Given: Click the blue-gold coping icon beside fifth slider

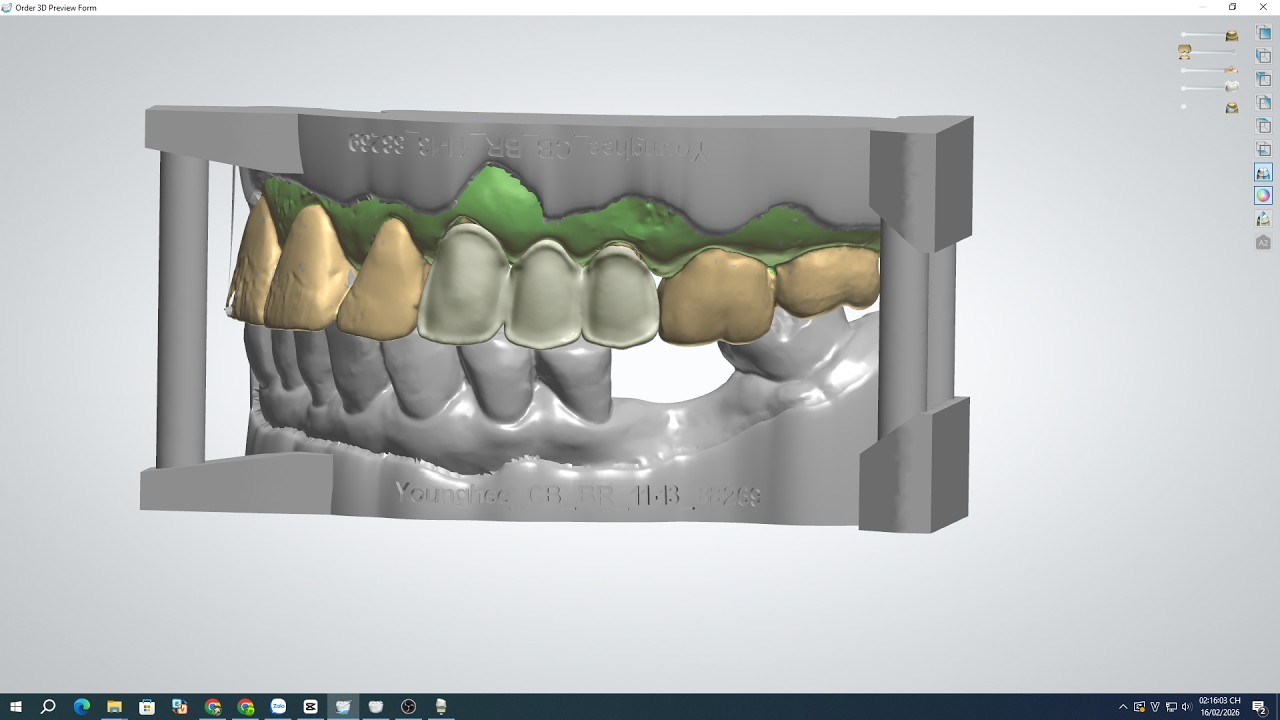Looking at the screenshot, I should [1232, 107].
